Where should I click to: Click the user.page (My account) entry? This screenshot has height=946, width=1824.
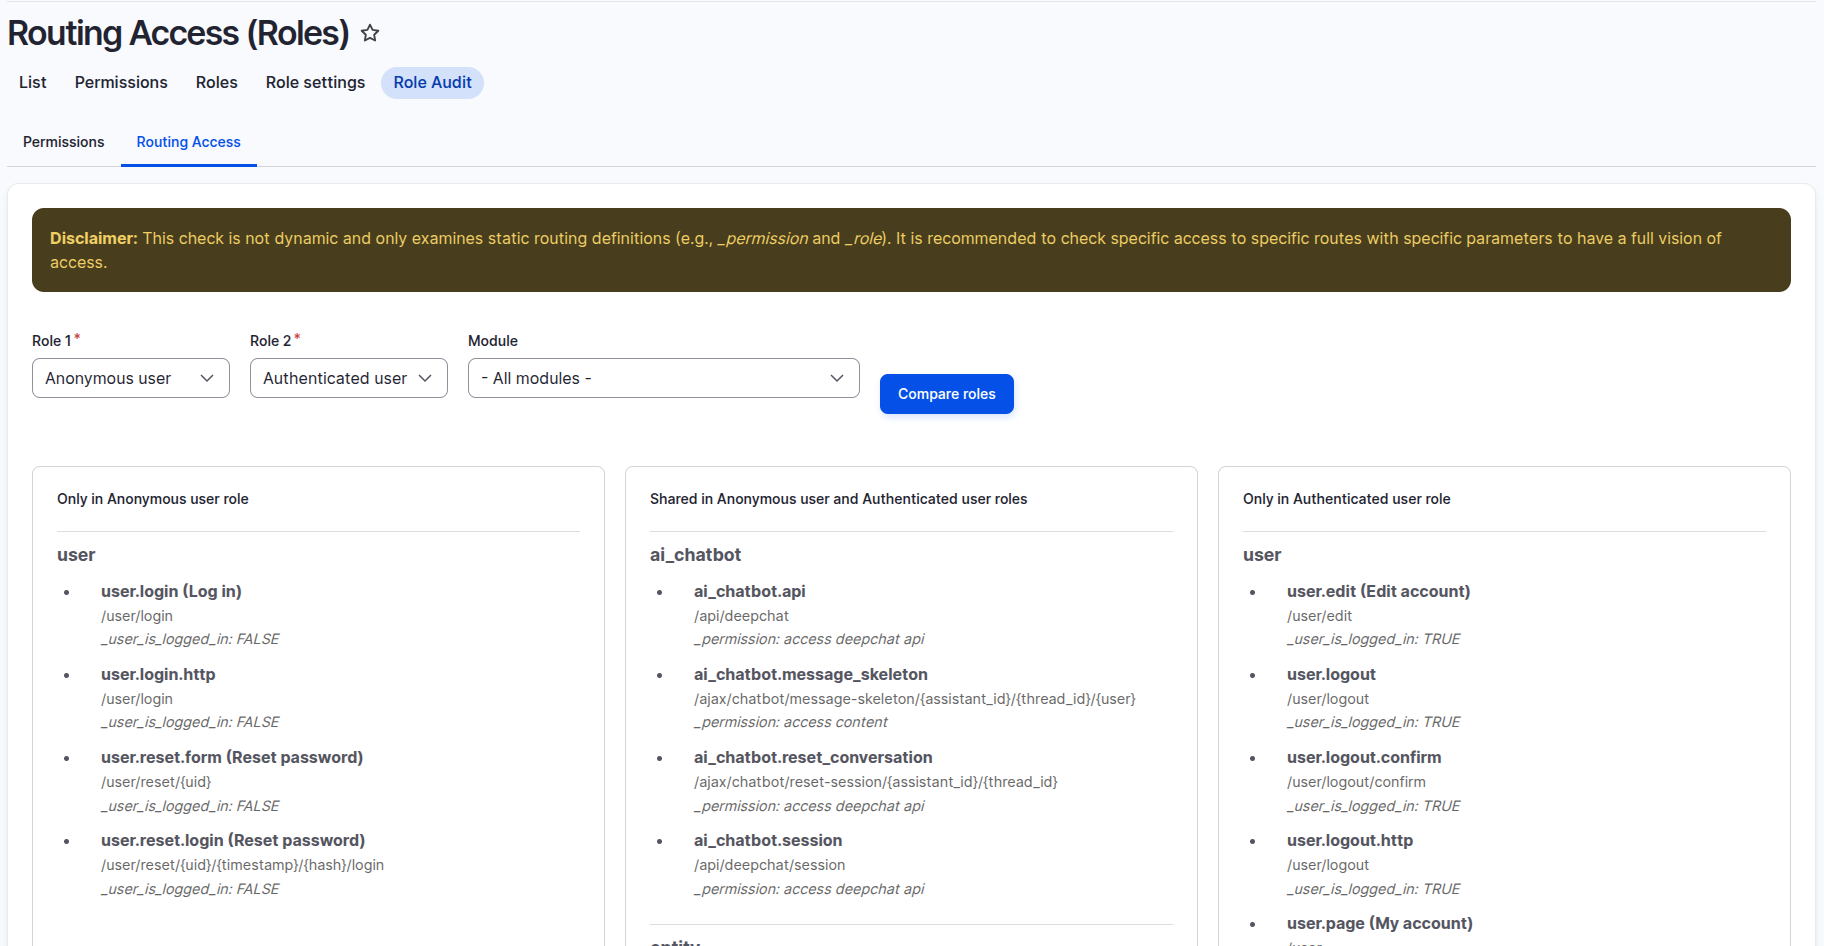click(x=1380, y=923)
